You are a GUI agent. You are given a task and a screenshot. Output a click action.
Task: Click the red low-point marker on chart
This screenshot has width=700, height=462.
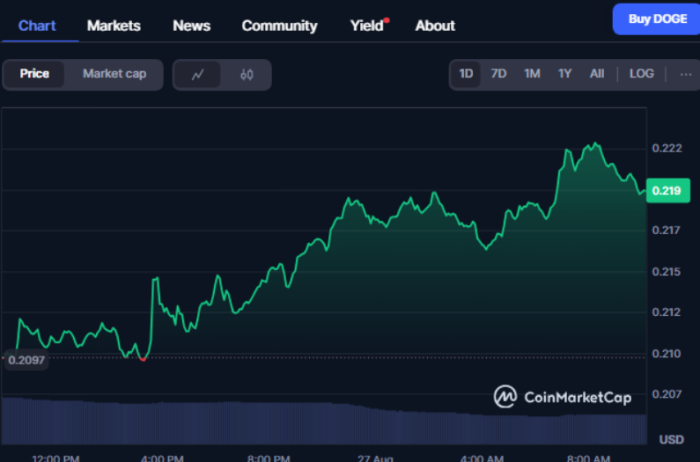144,358
